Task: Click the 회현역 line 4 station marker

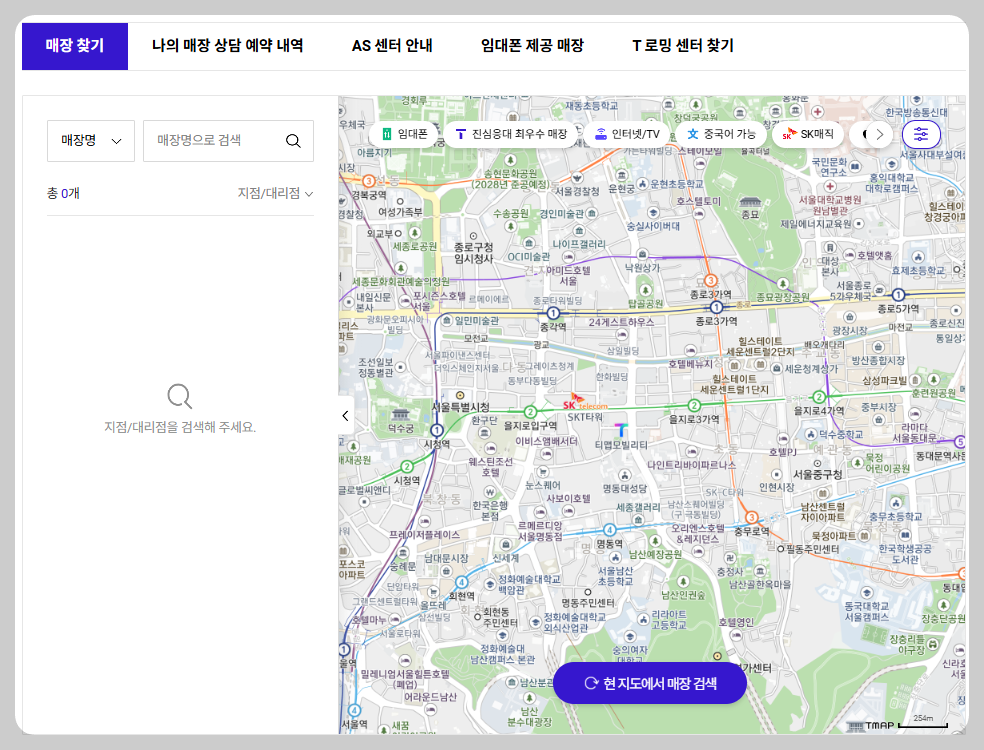Action: (461, 582)
